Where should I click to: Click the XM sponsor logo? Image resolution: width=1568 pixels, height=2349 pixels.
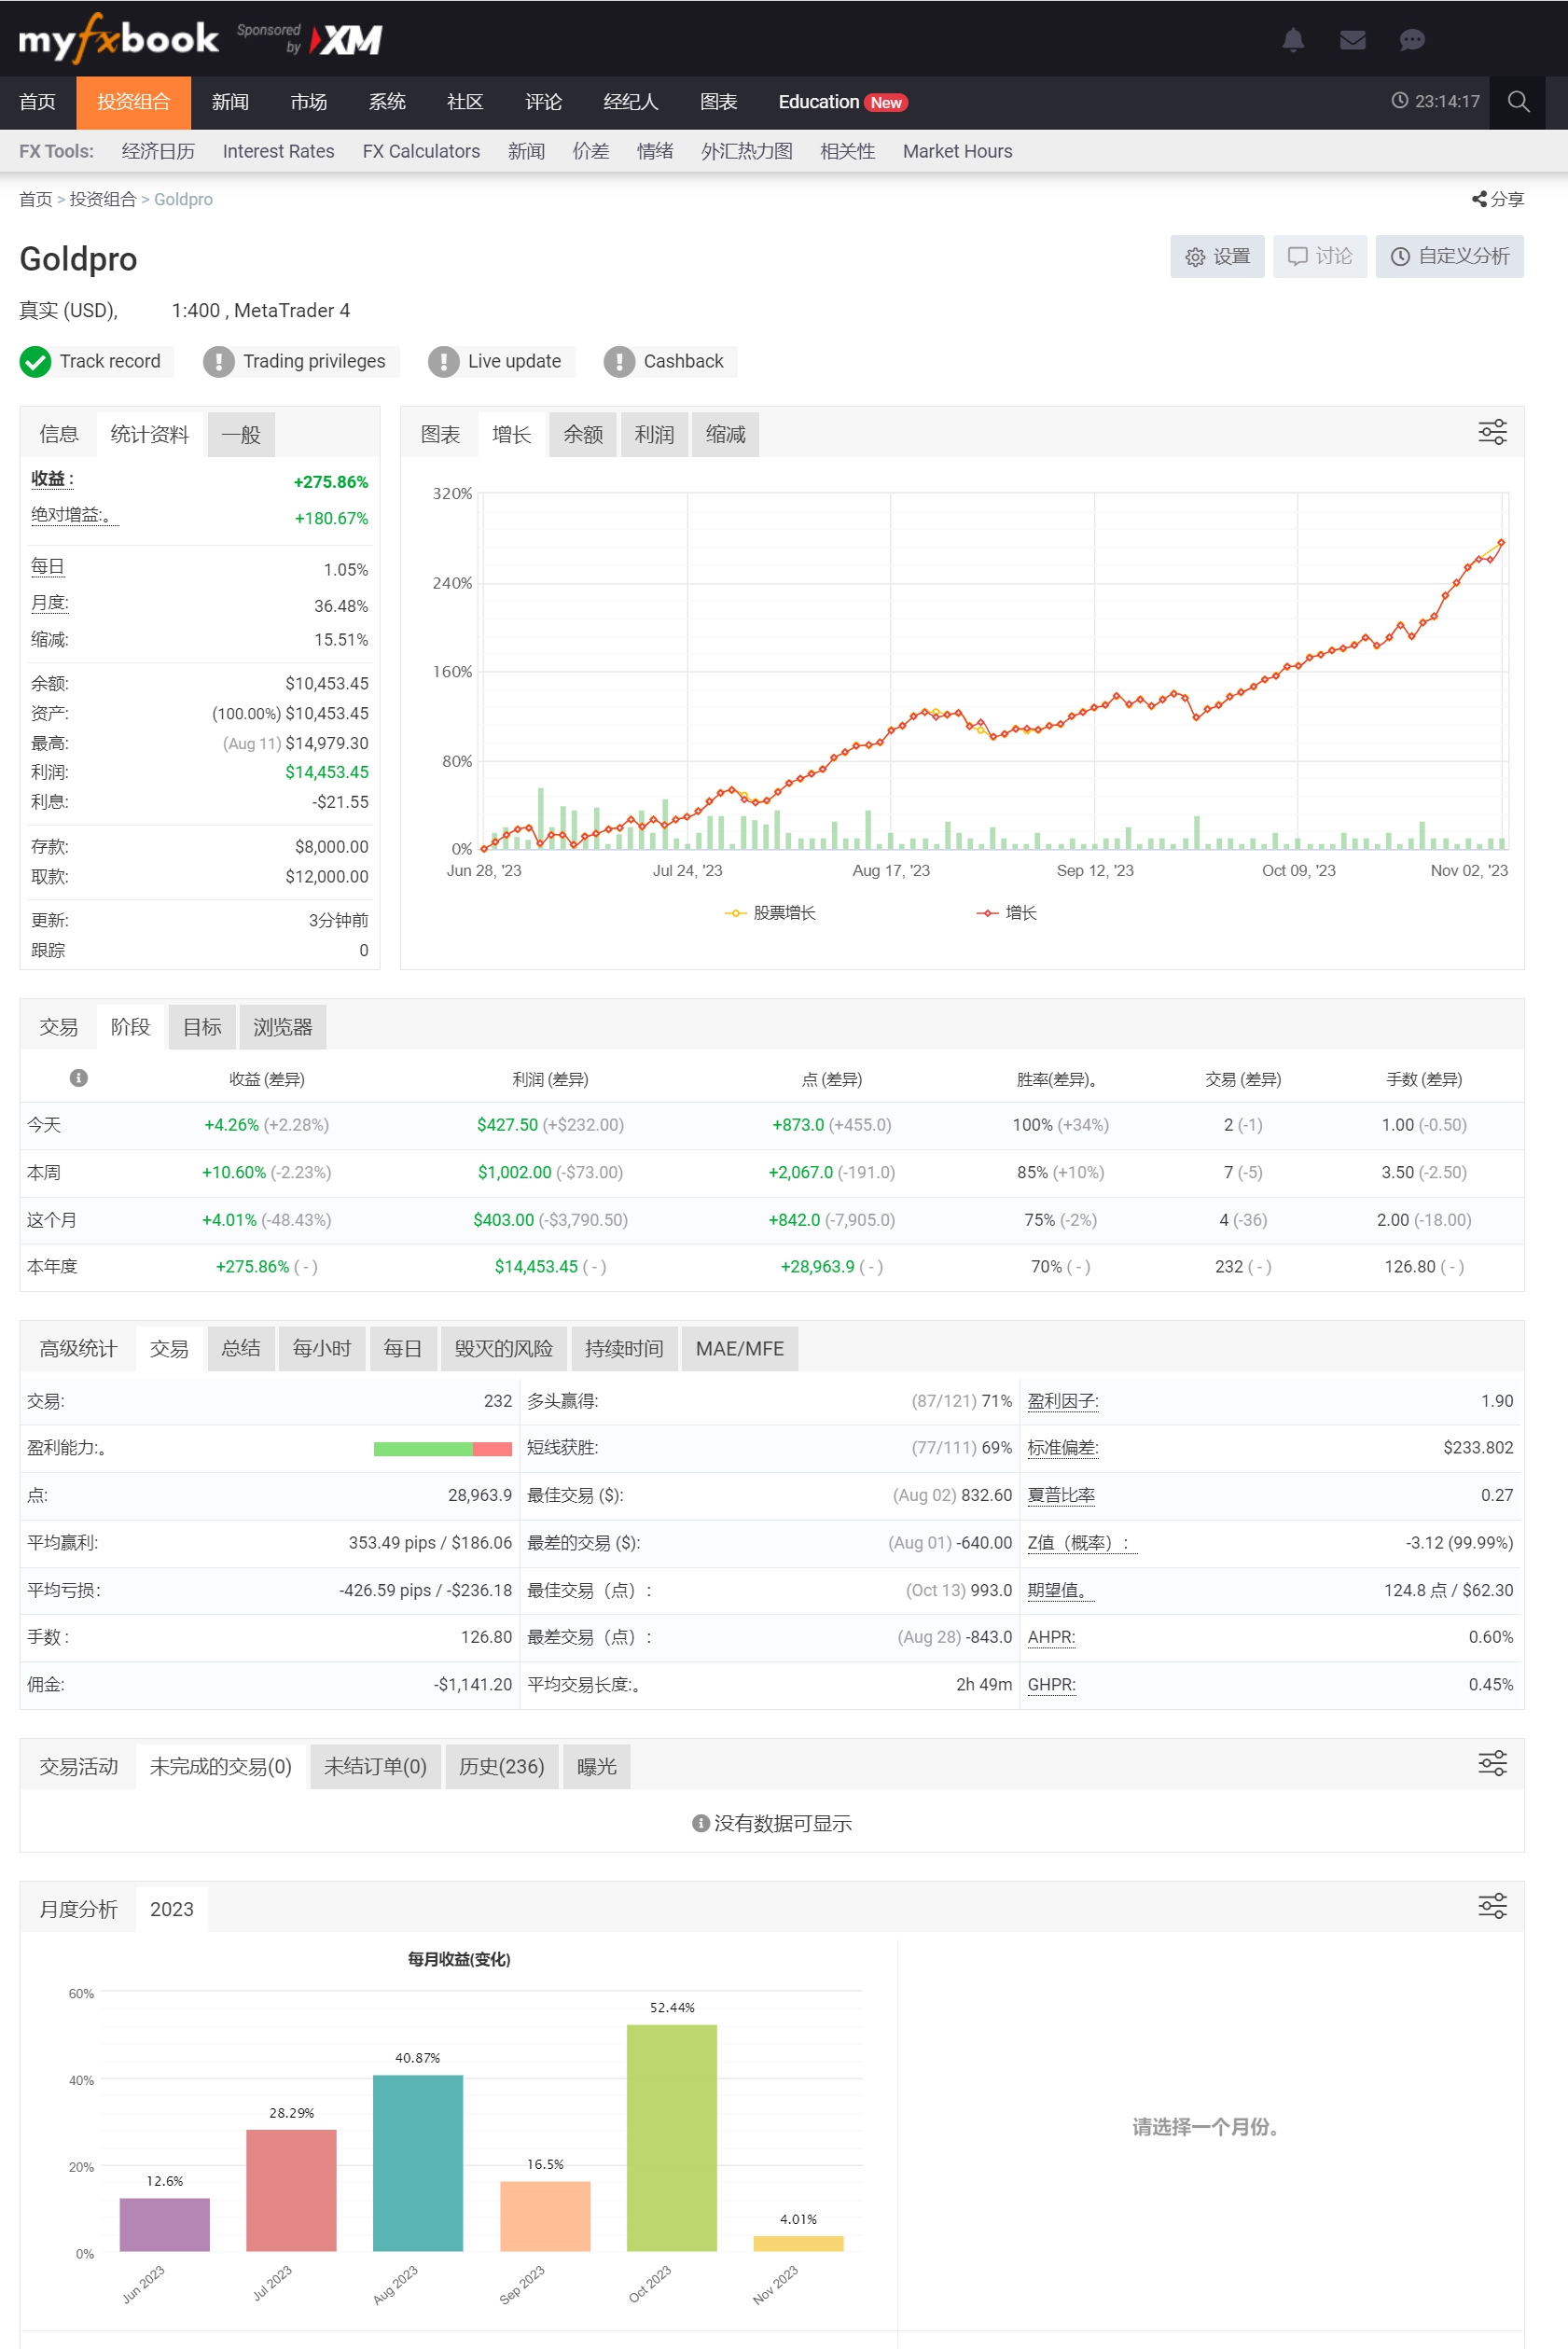coord(346,40)
